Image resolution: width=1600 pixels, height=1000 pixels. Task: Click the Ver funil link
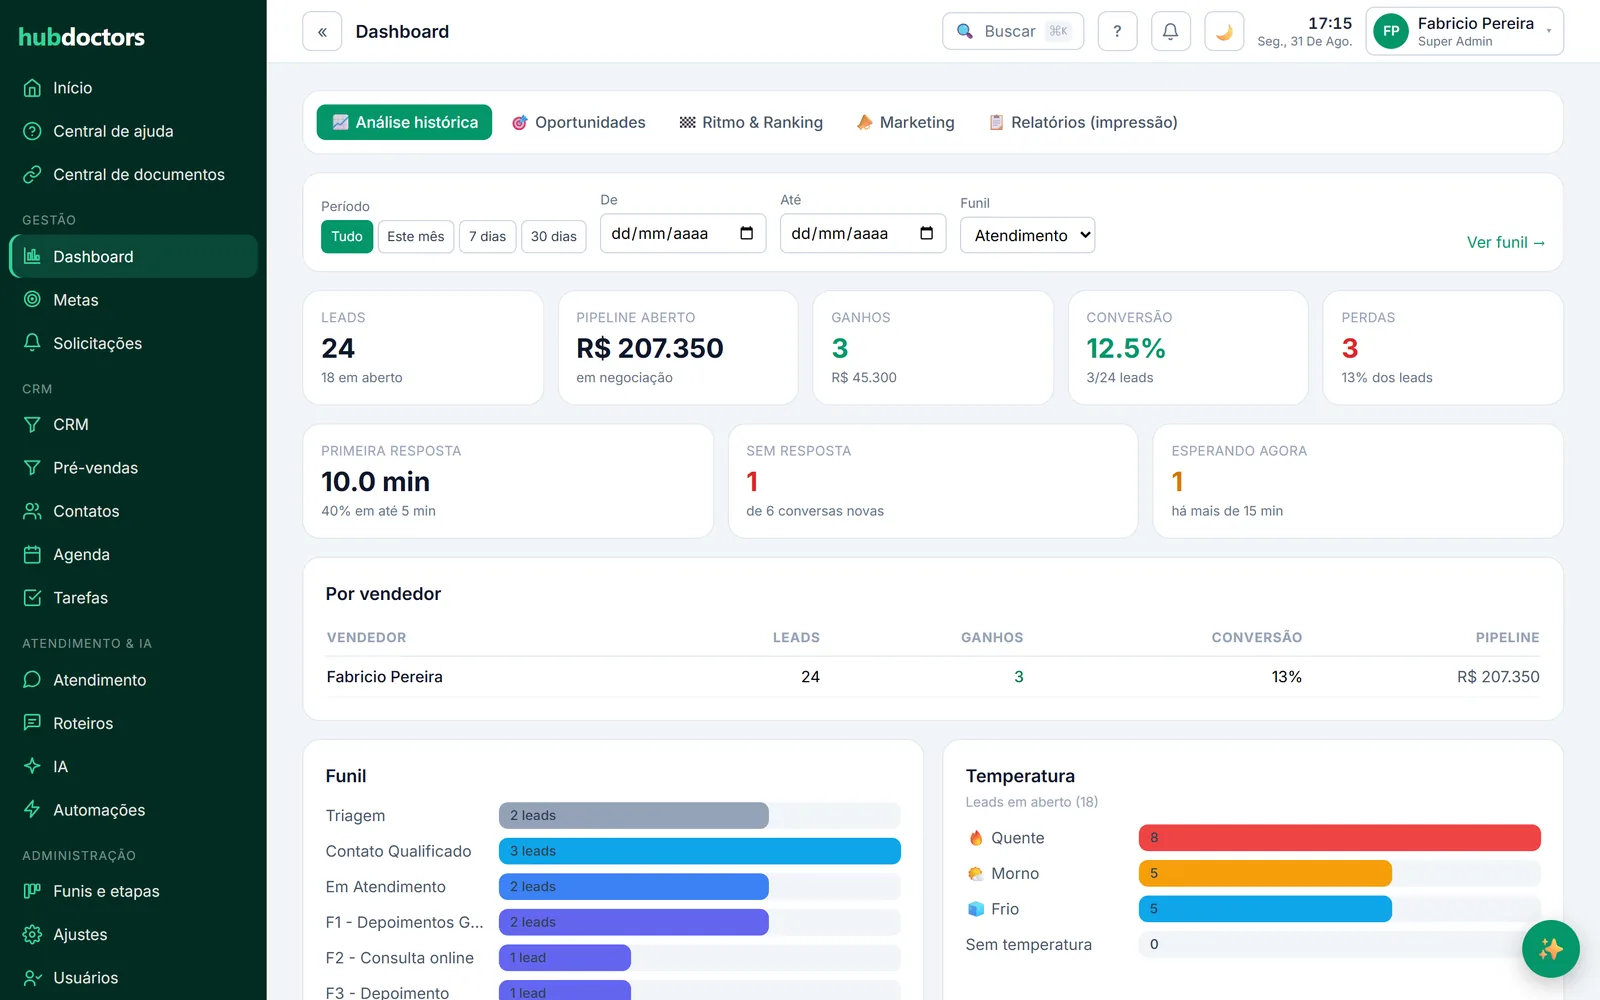pyautogui.click(x=1505, y=243)
